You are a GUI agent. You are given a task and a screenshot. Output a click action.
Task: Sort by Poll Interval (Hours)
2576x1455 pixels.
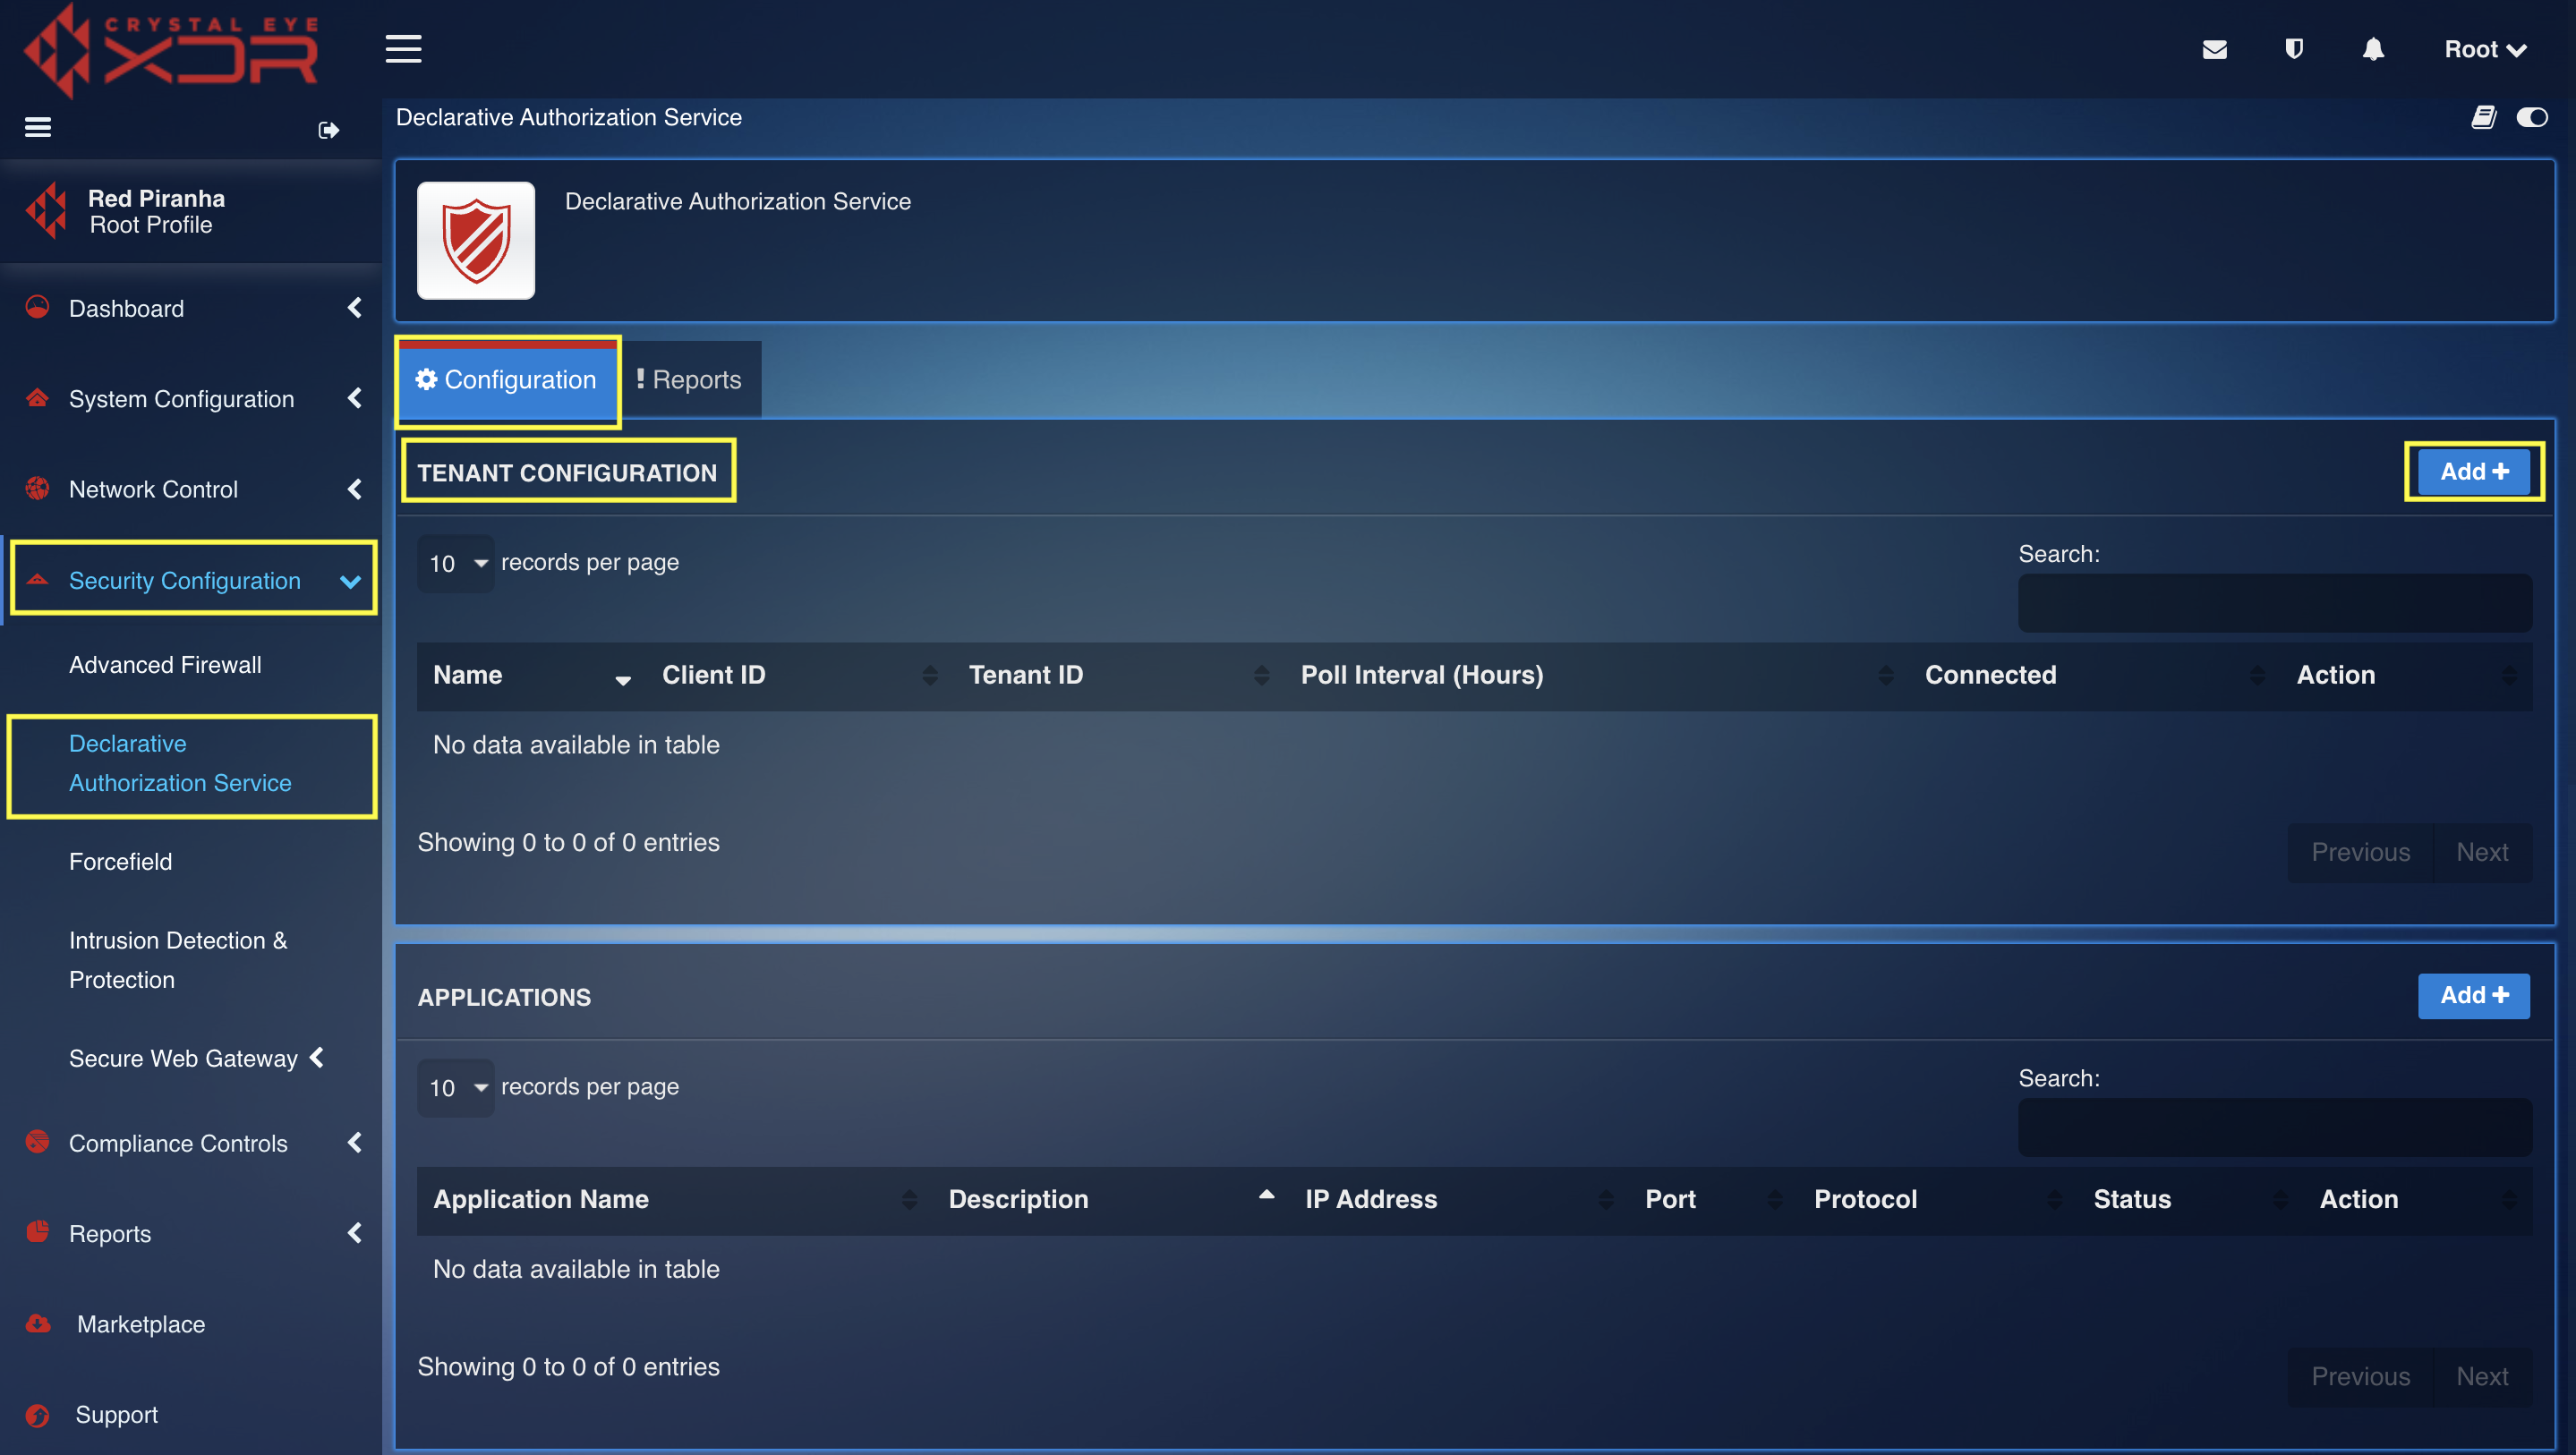[1596, 675]
